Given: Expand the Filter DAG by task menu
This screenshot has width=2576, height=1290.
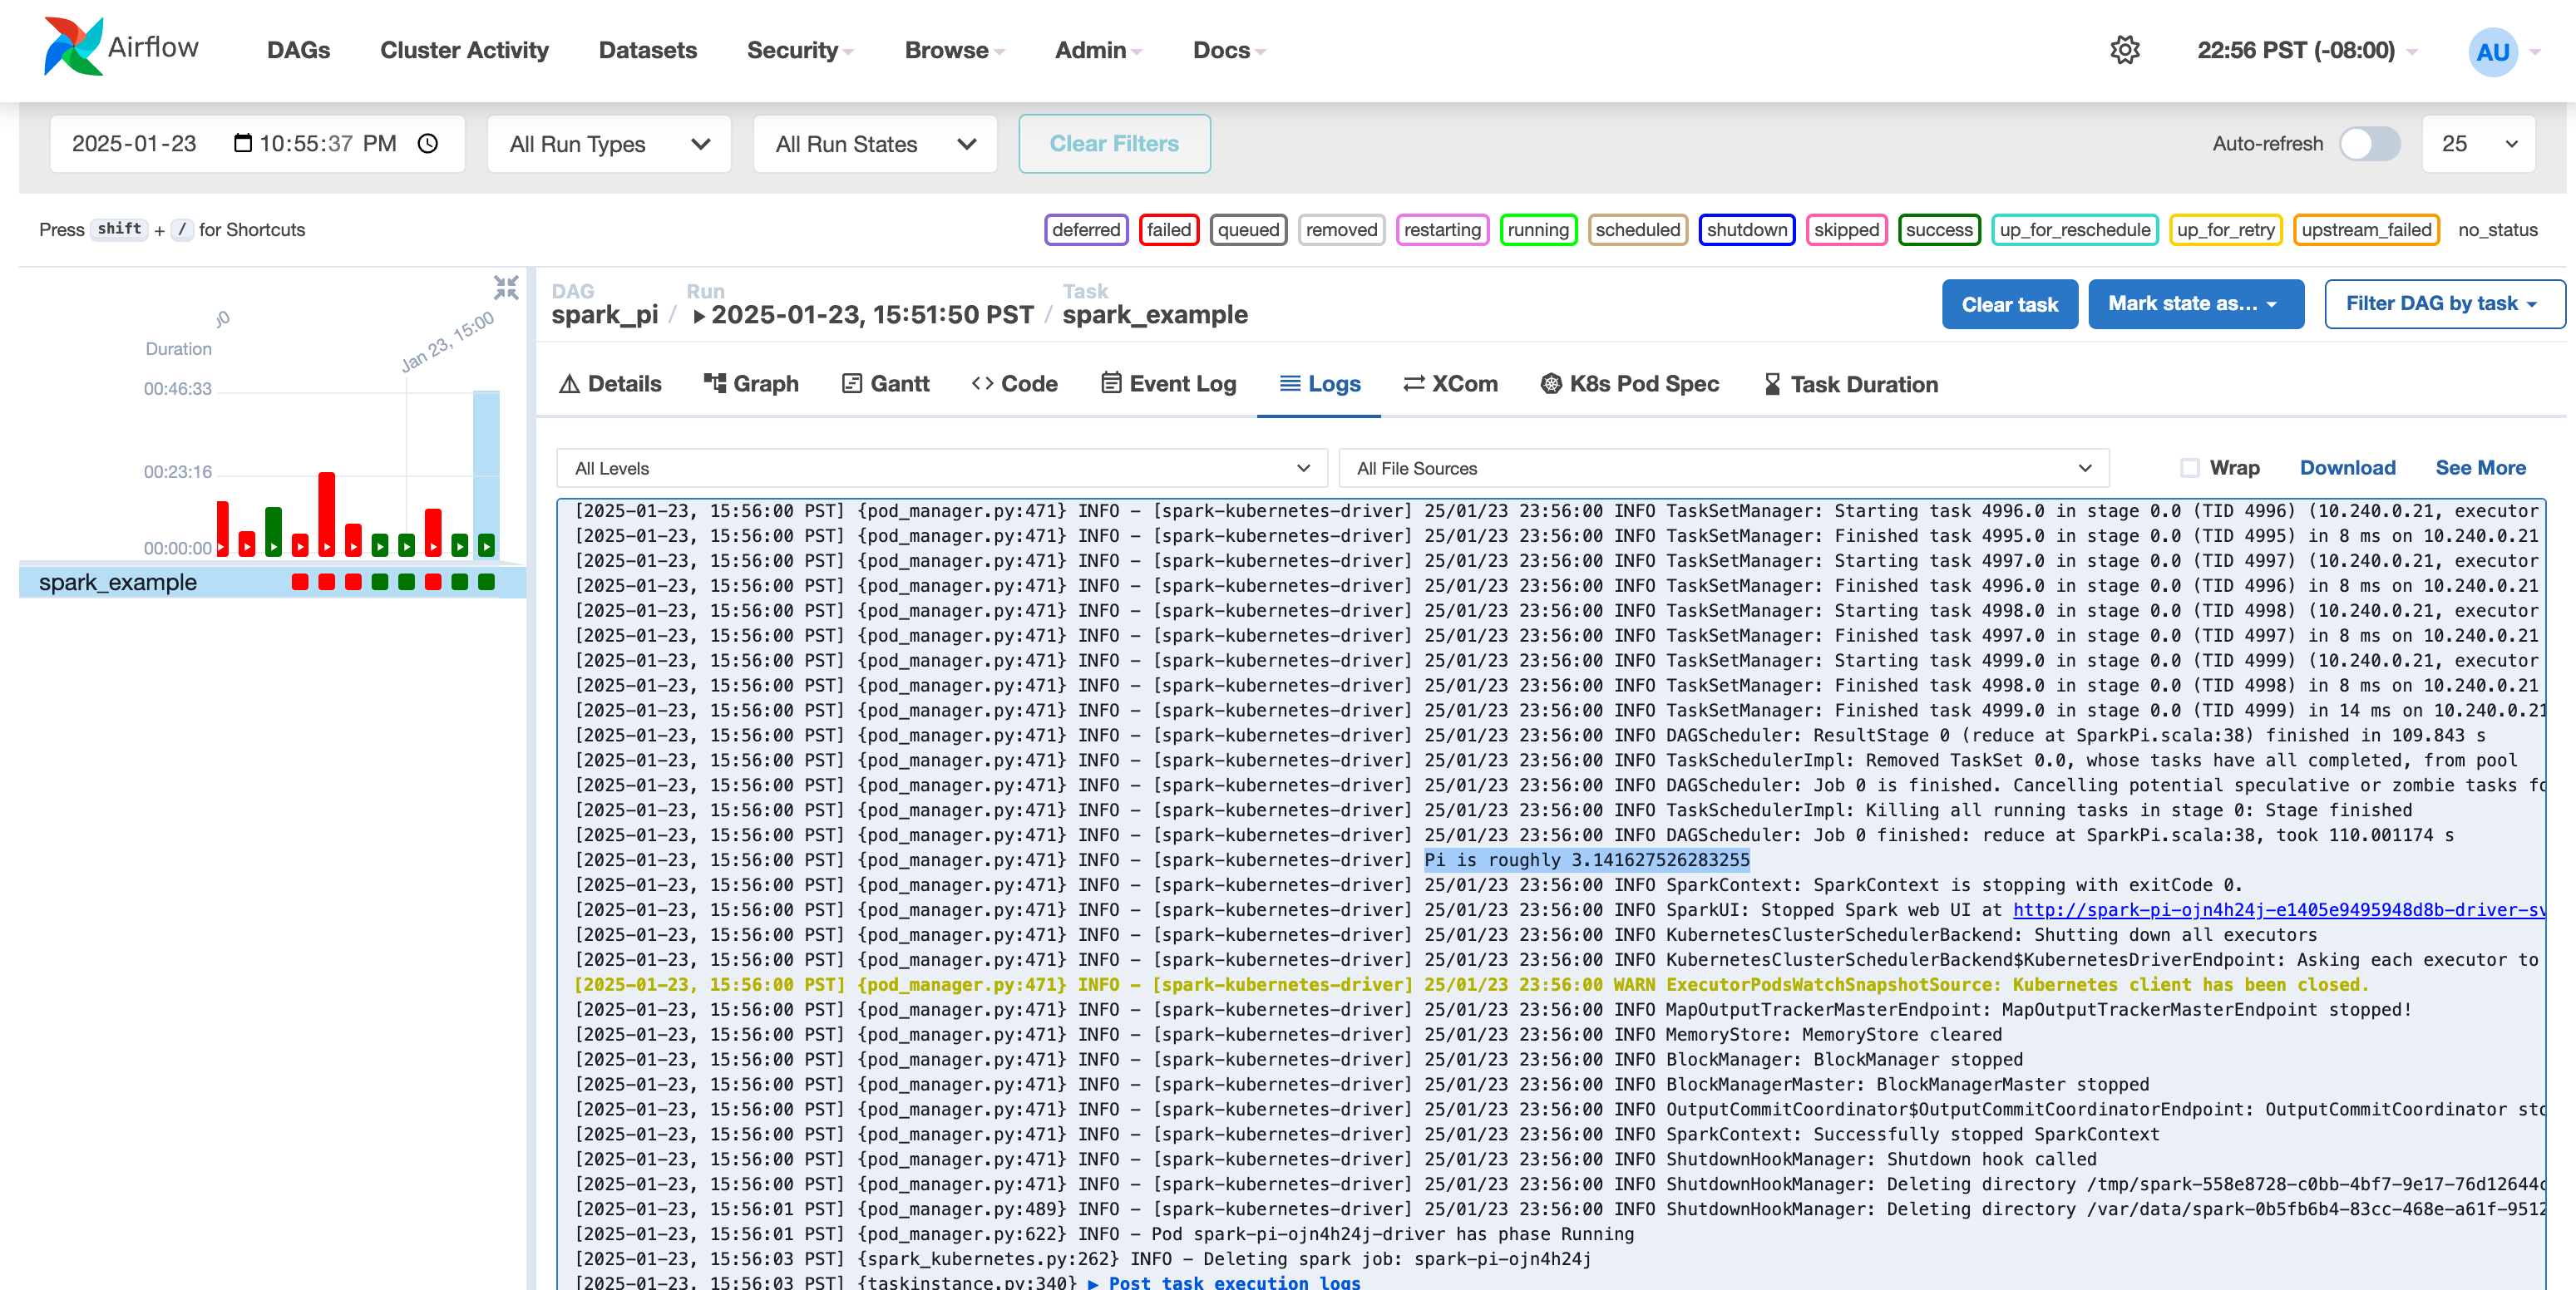Looking at the screenshot, I should click(2443, 304).
